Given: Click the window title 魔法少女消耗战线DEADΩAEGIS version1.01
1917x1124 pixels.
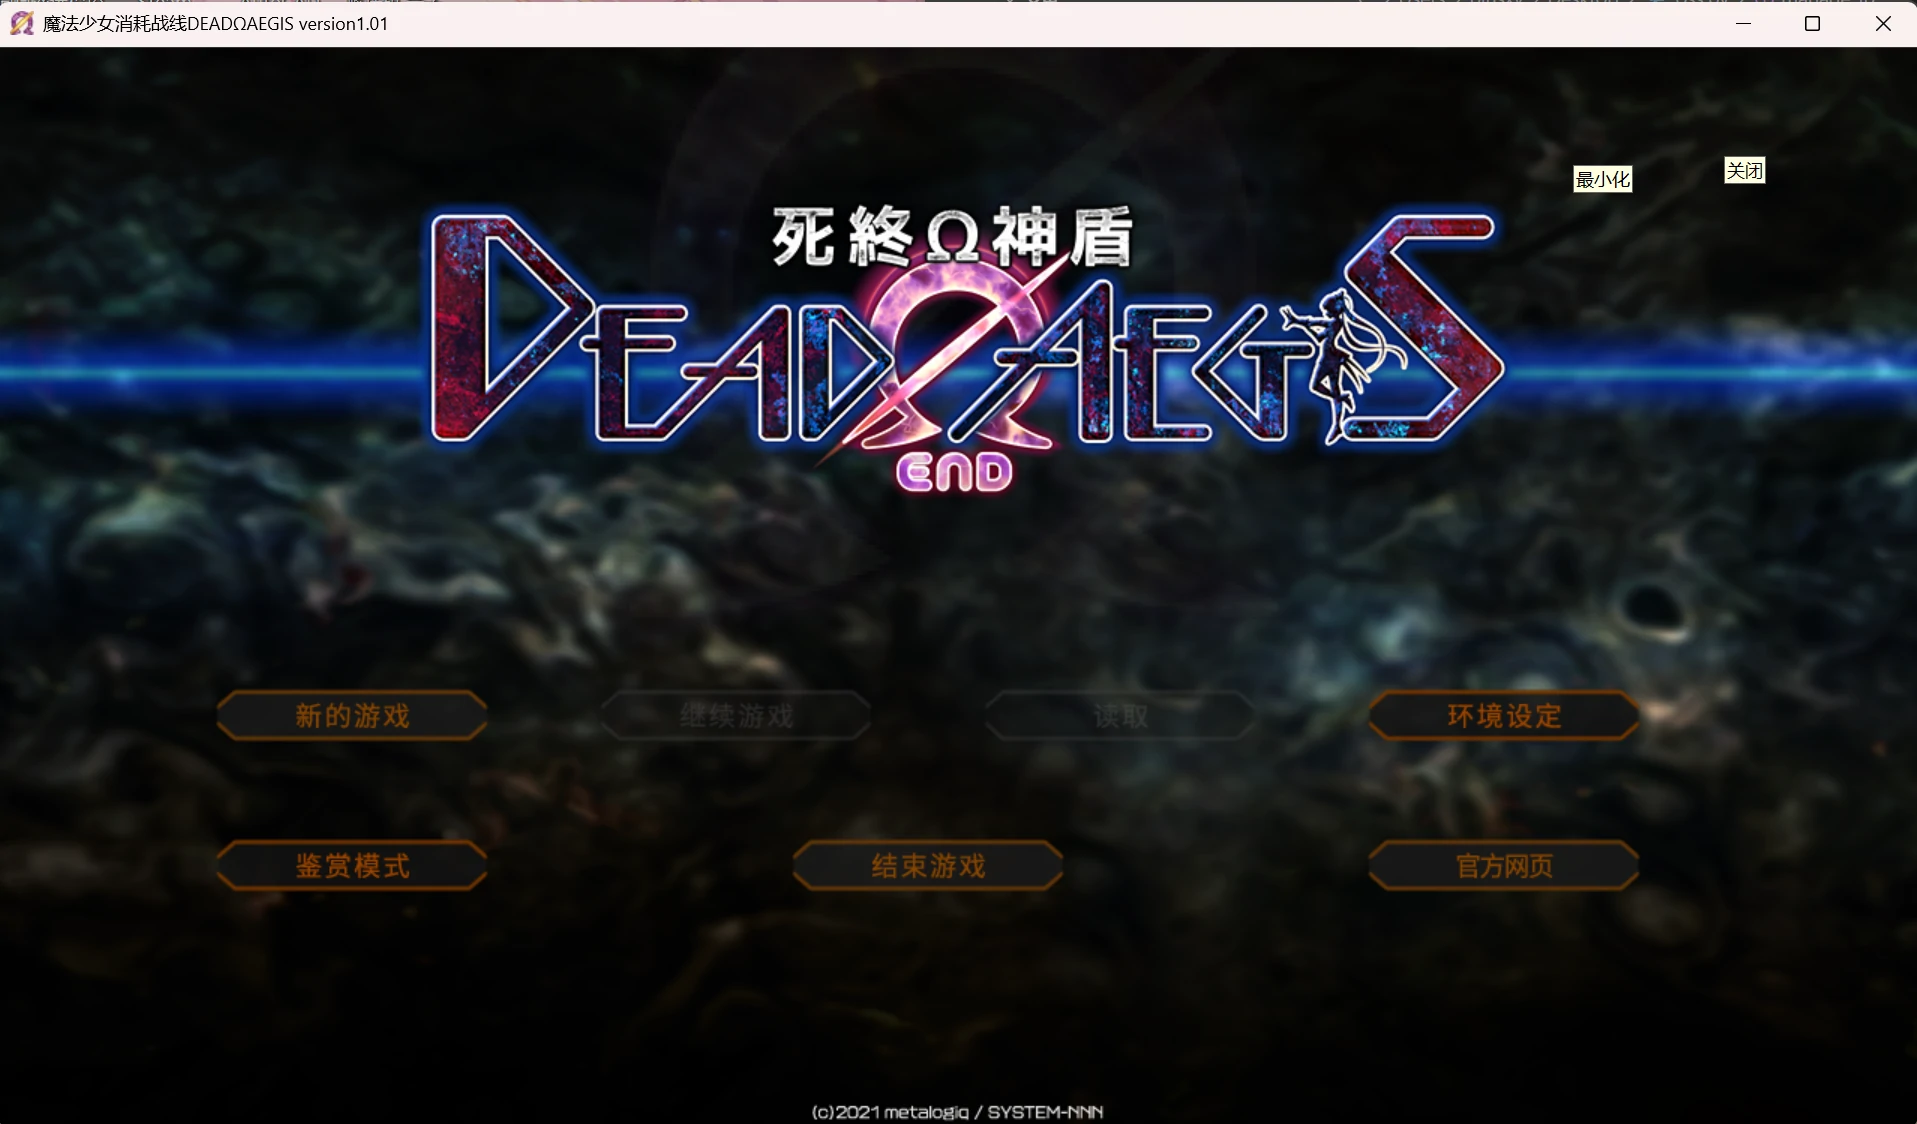Looking at the screenshot, I should (x=215, y=24).
